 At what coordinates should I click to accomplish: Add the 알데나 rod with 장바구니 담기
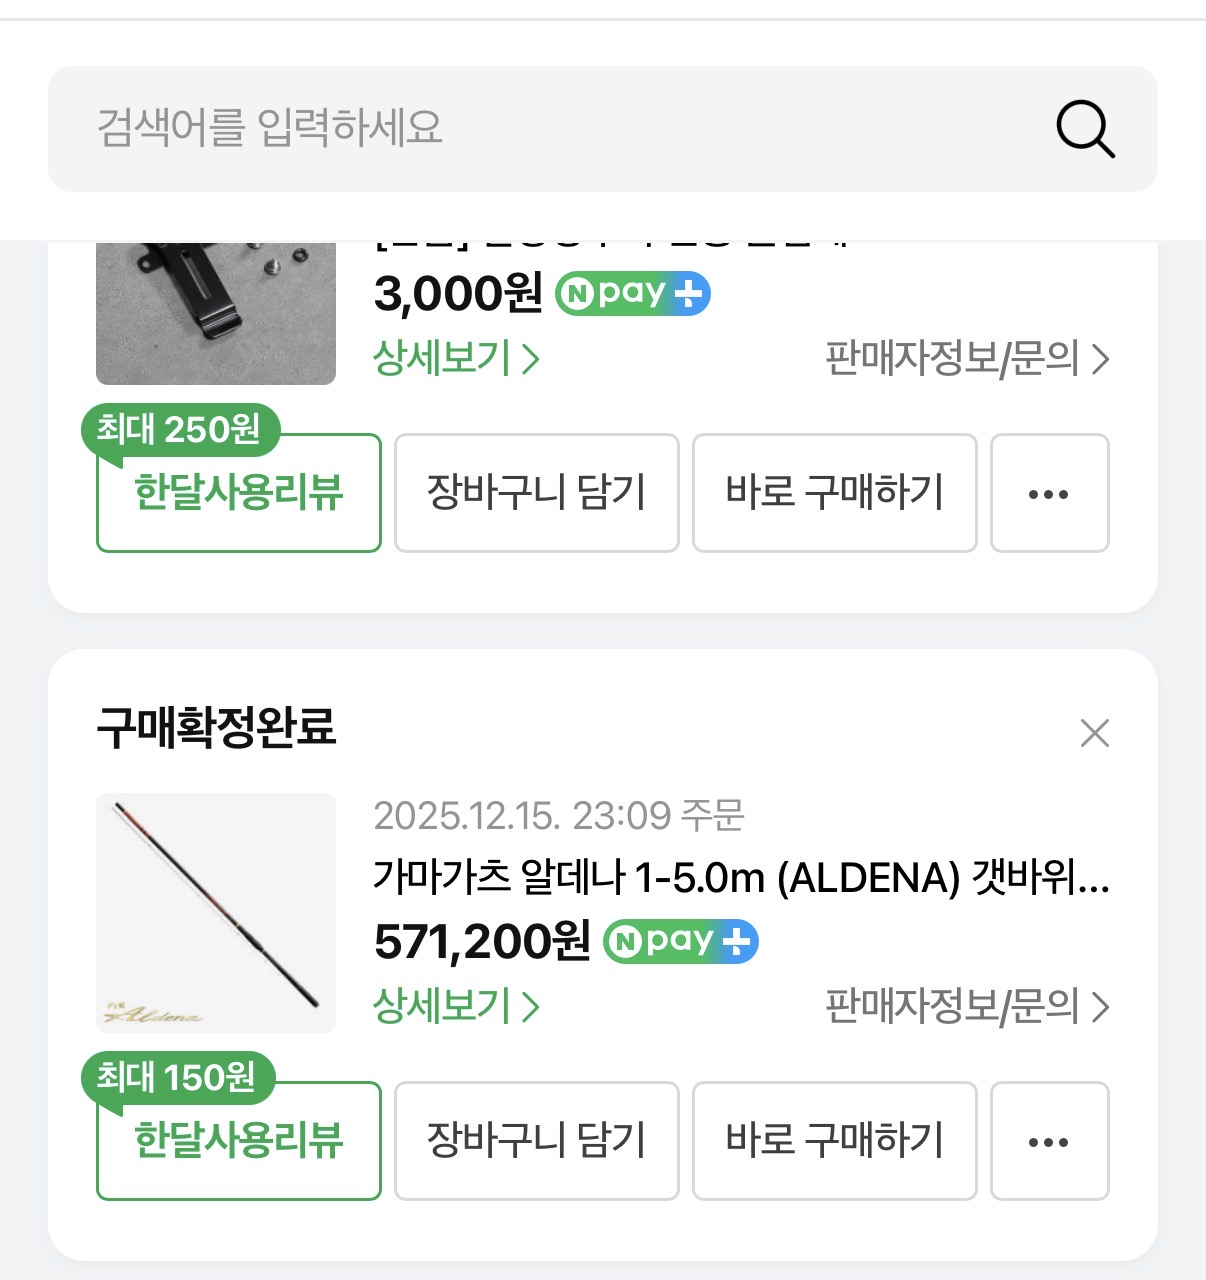(x=537, y=1141)
